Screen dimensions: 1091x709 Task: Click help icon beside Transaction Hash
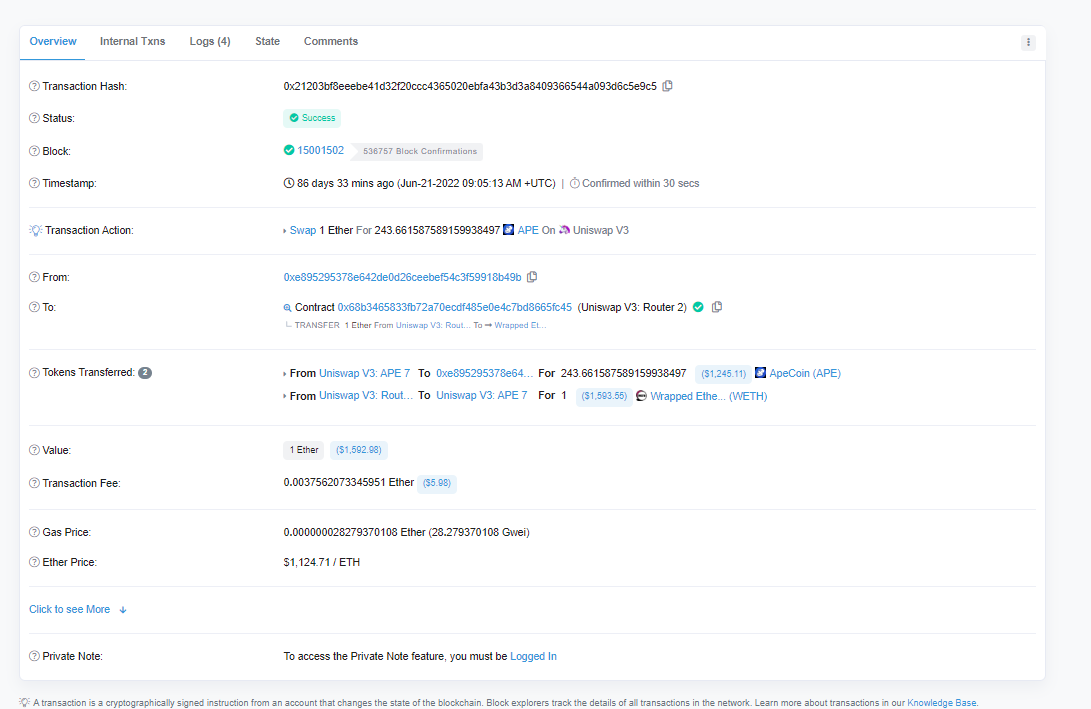pyautogui.click(x=34, y=86)
